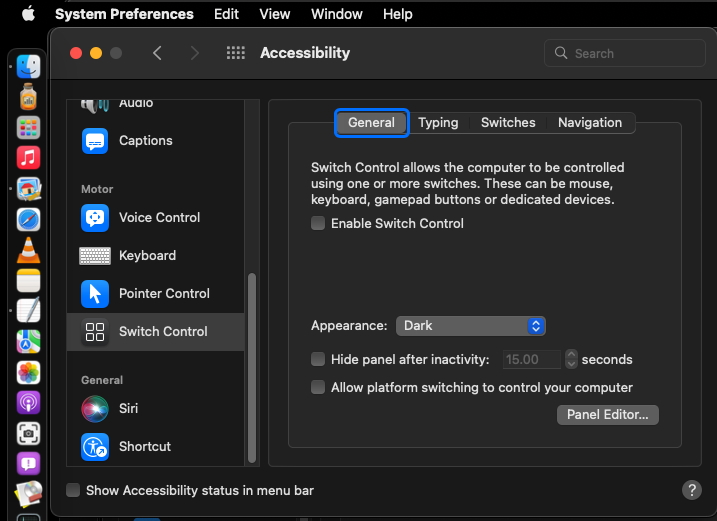Click the inactivity seconds stepper arrows
This screenshot has width=717, height=521.
click(x=571, y=359)
